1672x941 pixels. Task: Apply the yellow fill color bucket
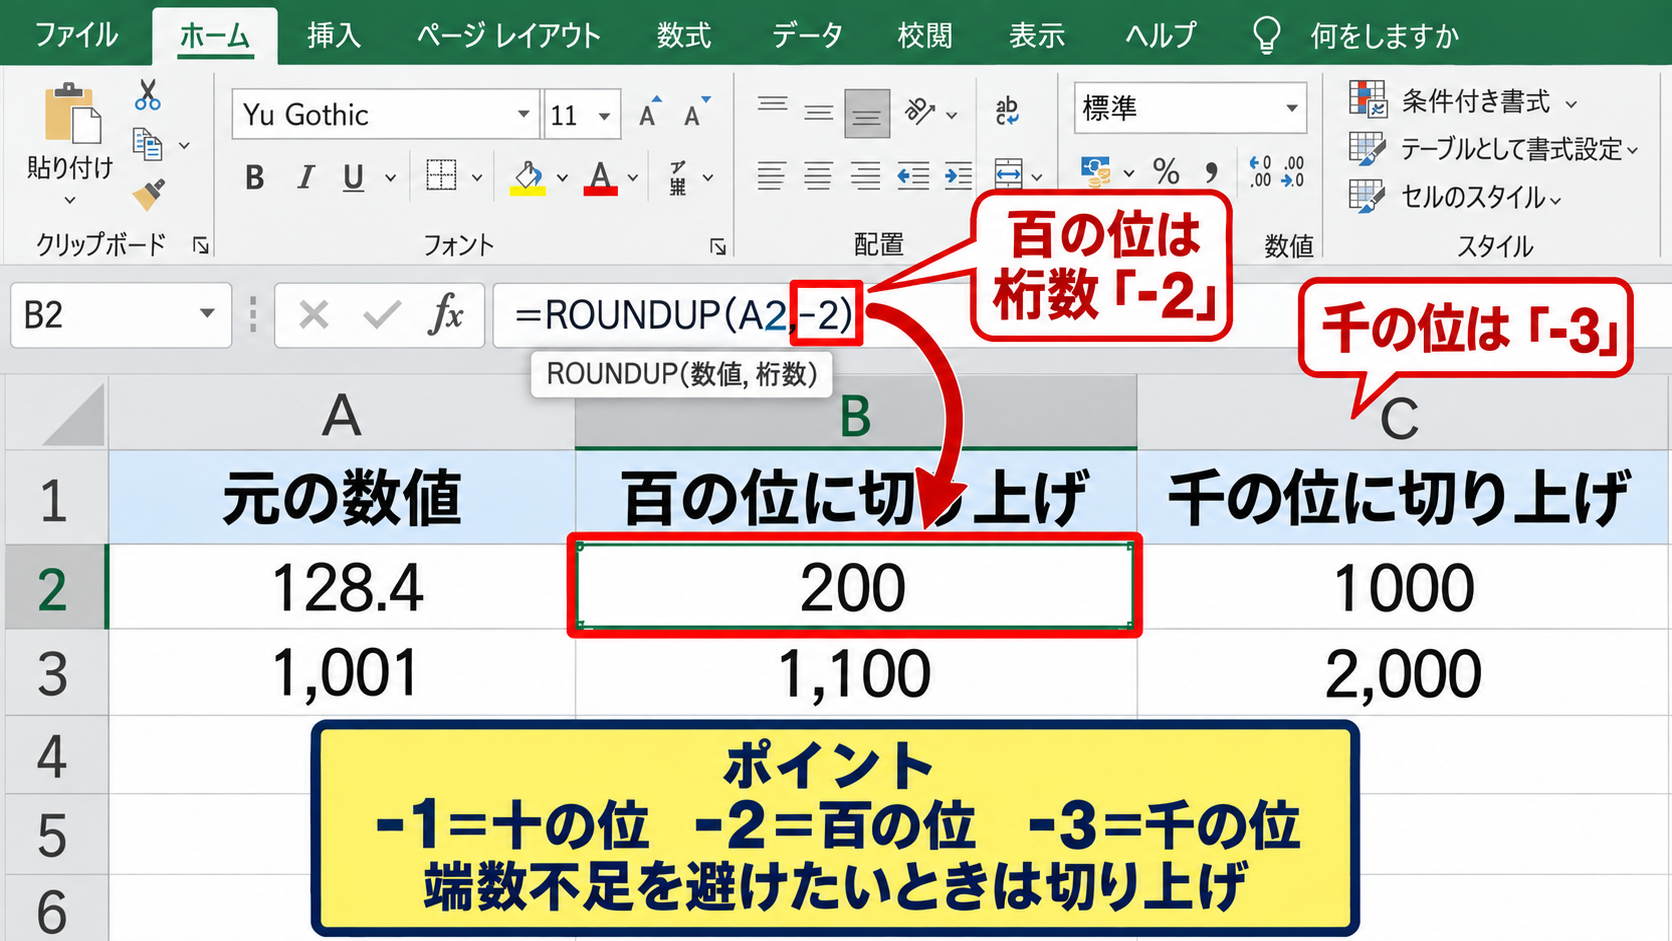click(528, 178)
